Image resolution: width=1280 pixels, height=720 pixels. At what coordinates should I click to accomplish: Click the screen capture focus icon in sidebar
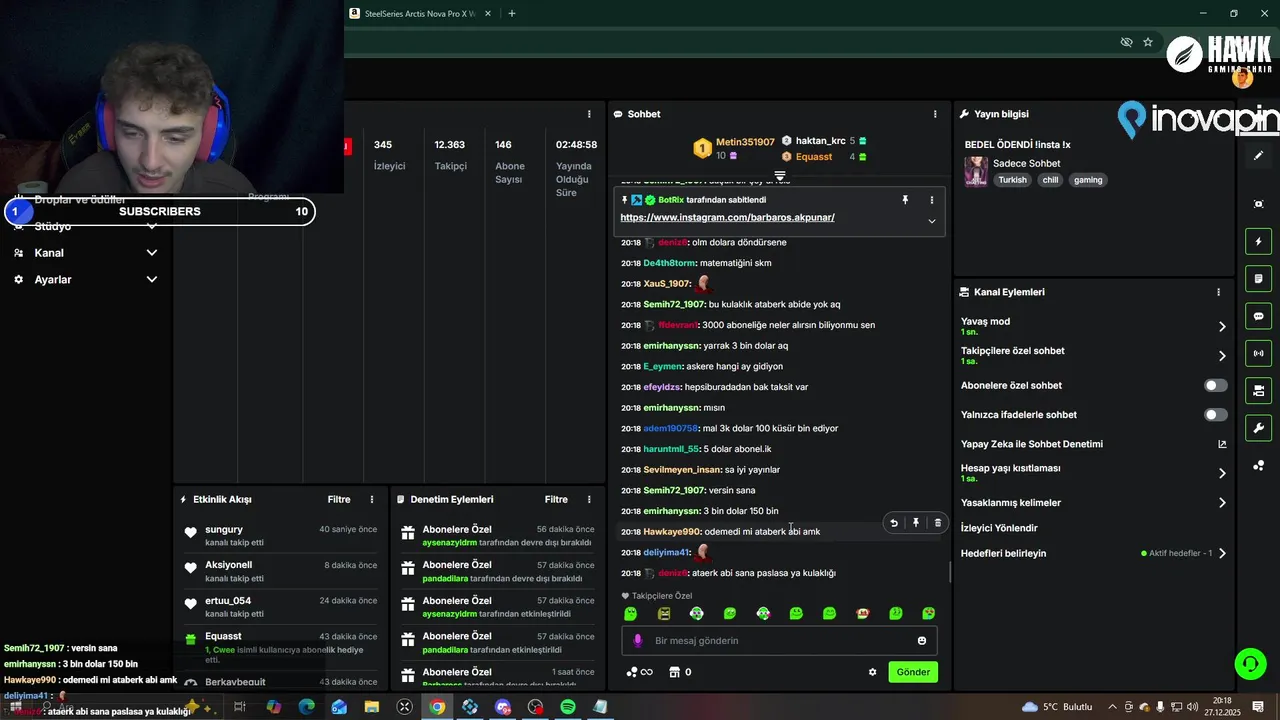pos(1258,204)
